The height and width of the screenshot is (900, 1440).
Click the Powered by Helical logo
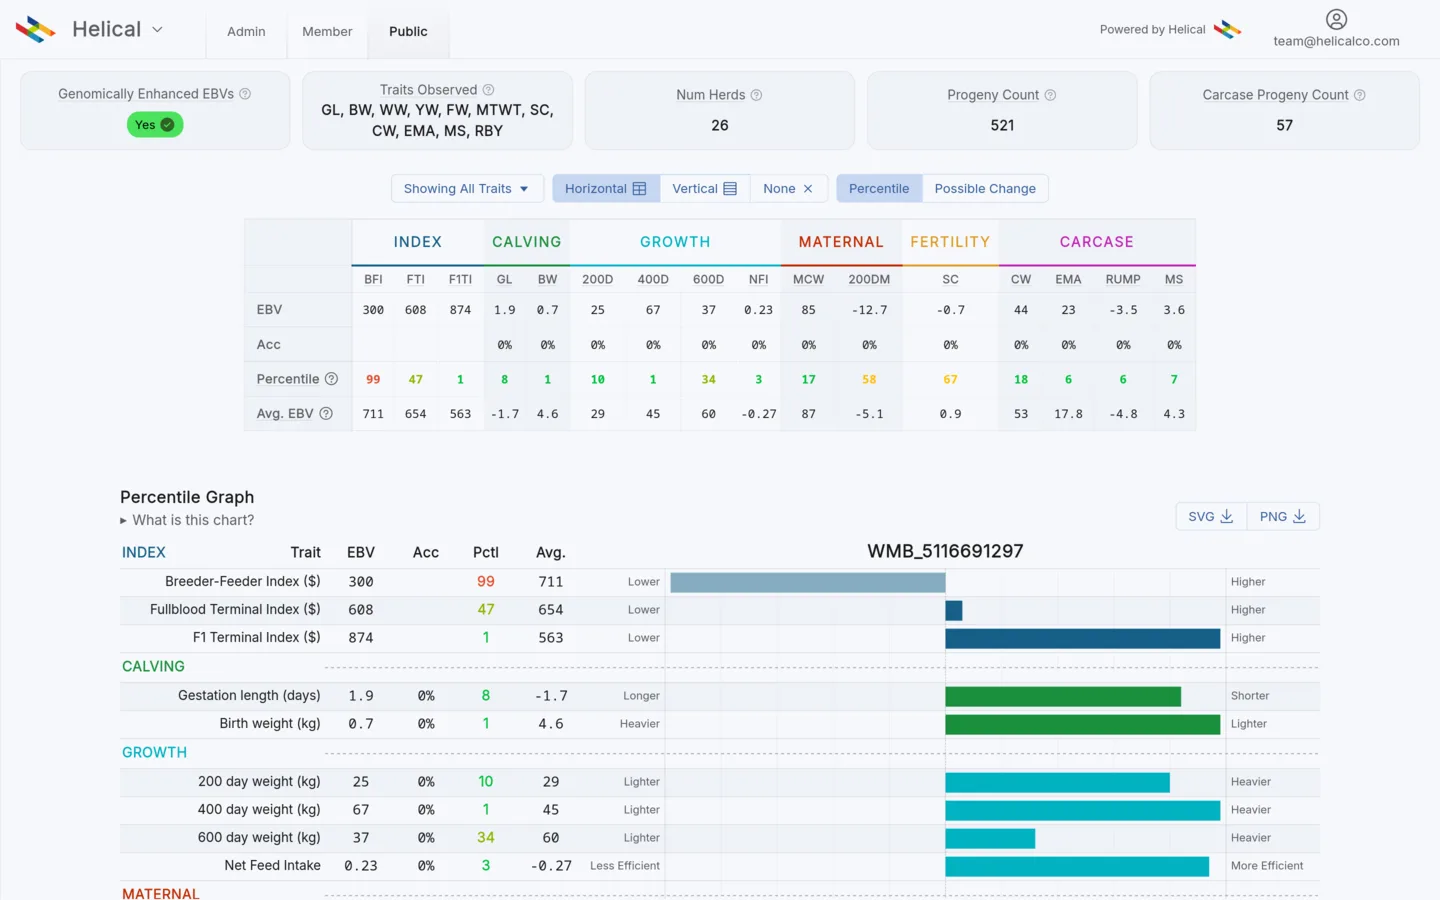(1227, 29)
